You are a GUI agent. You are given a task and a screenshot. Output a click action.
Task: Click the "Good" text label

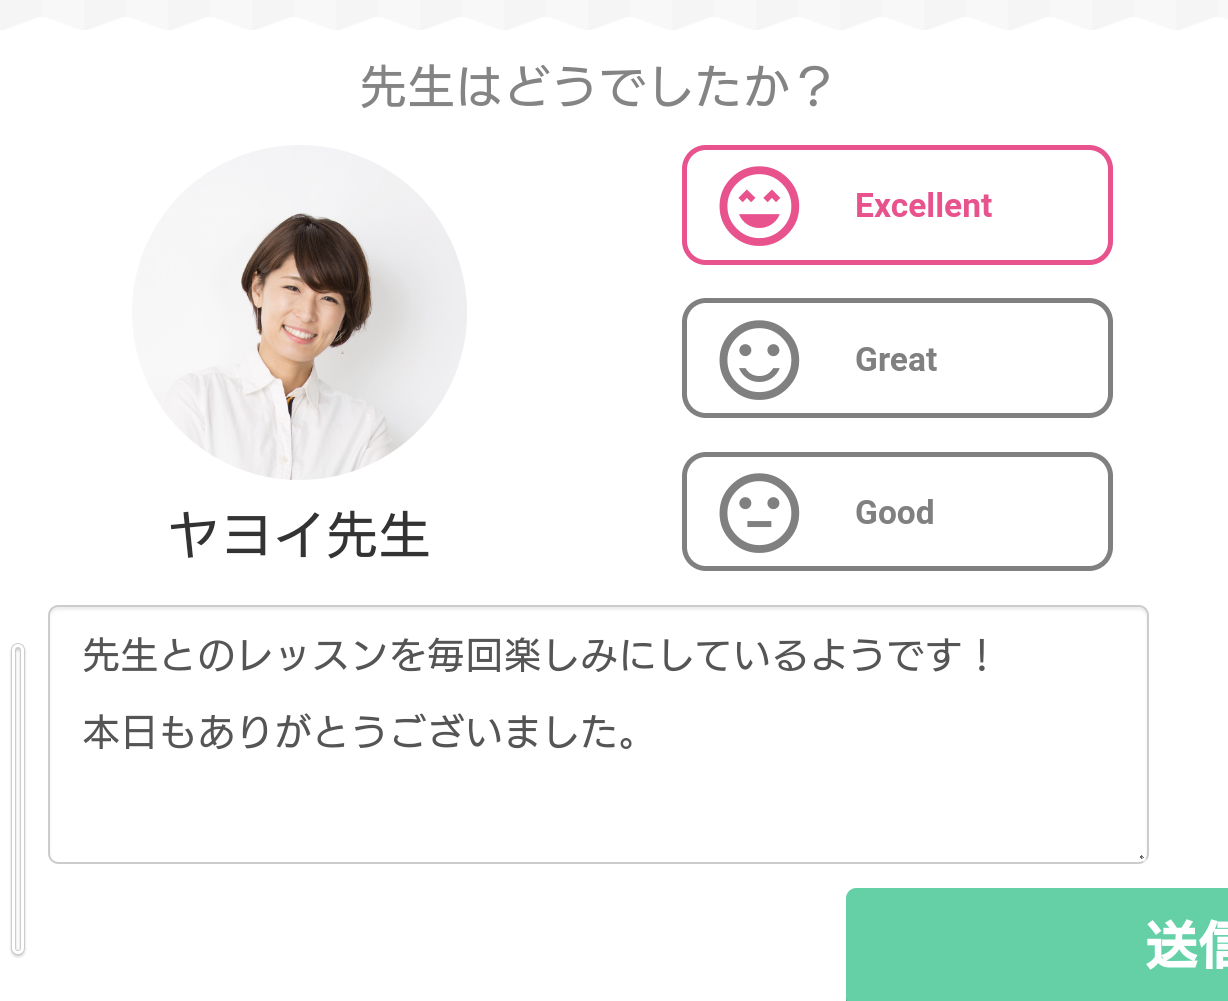tap(894, 513)
